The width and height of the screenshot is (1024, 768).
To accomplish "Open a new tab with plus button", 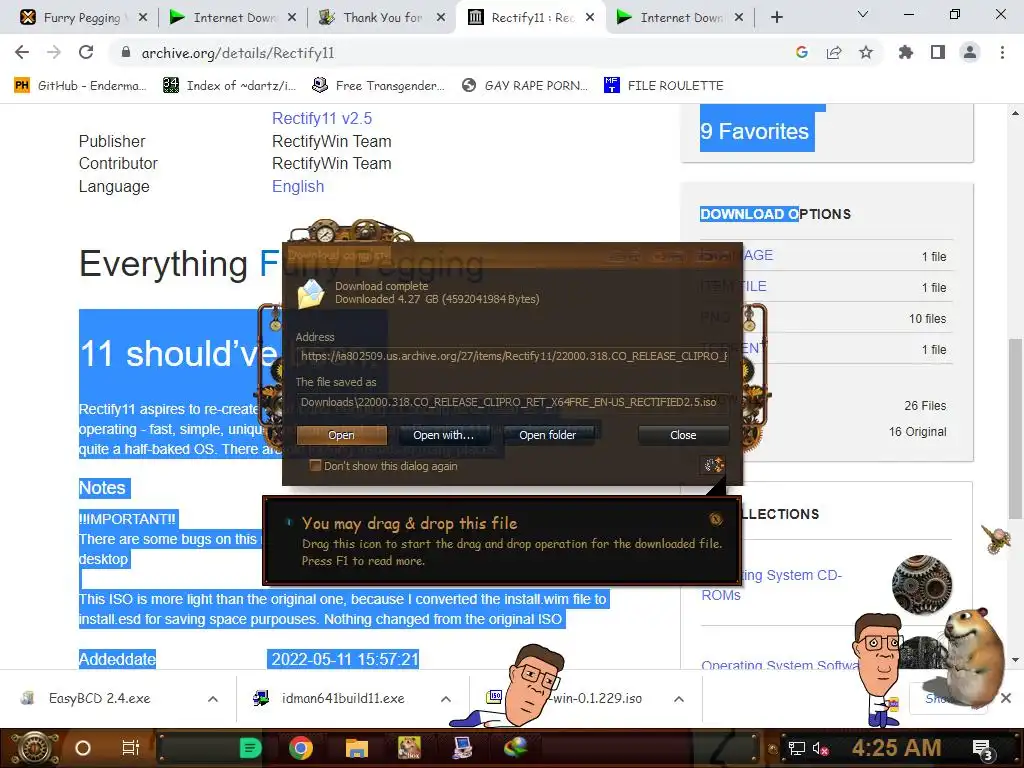I will (776, 18).
